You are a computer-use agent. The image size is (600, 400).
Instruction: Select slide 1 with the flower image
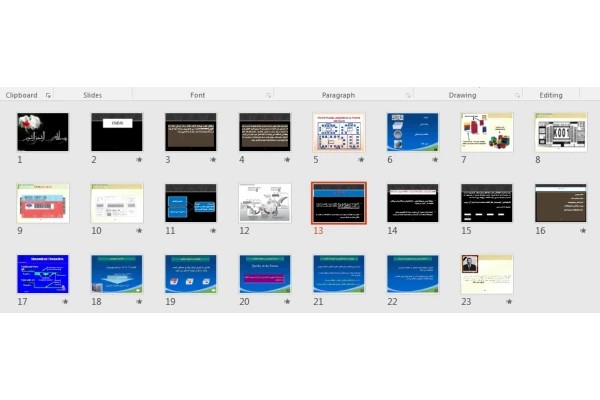43,132
